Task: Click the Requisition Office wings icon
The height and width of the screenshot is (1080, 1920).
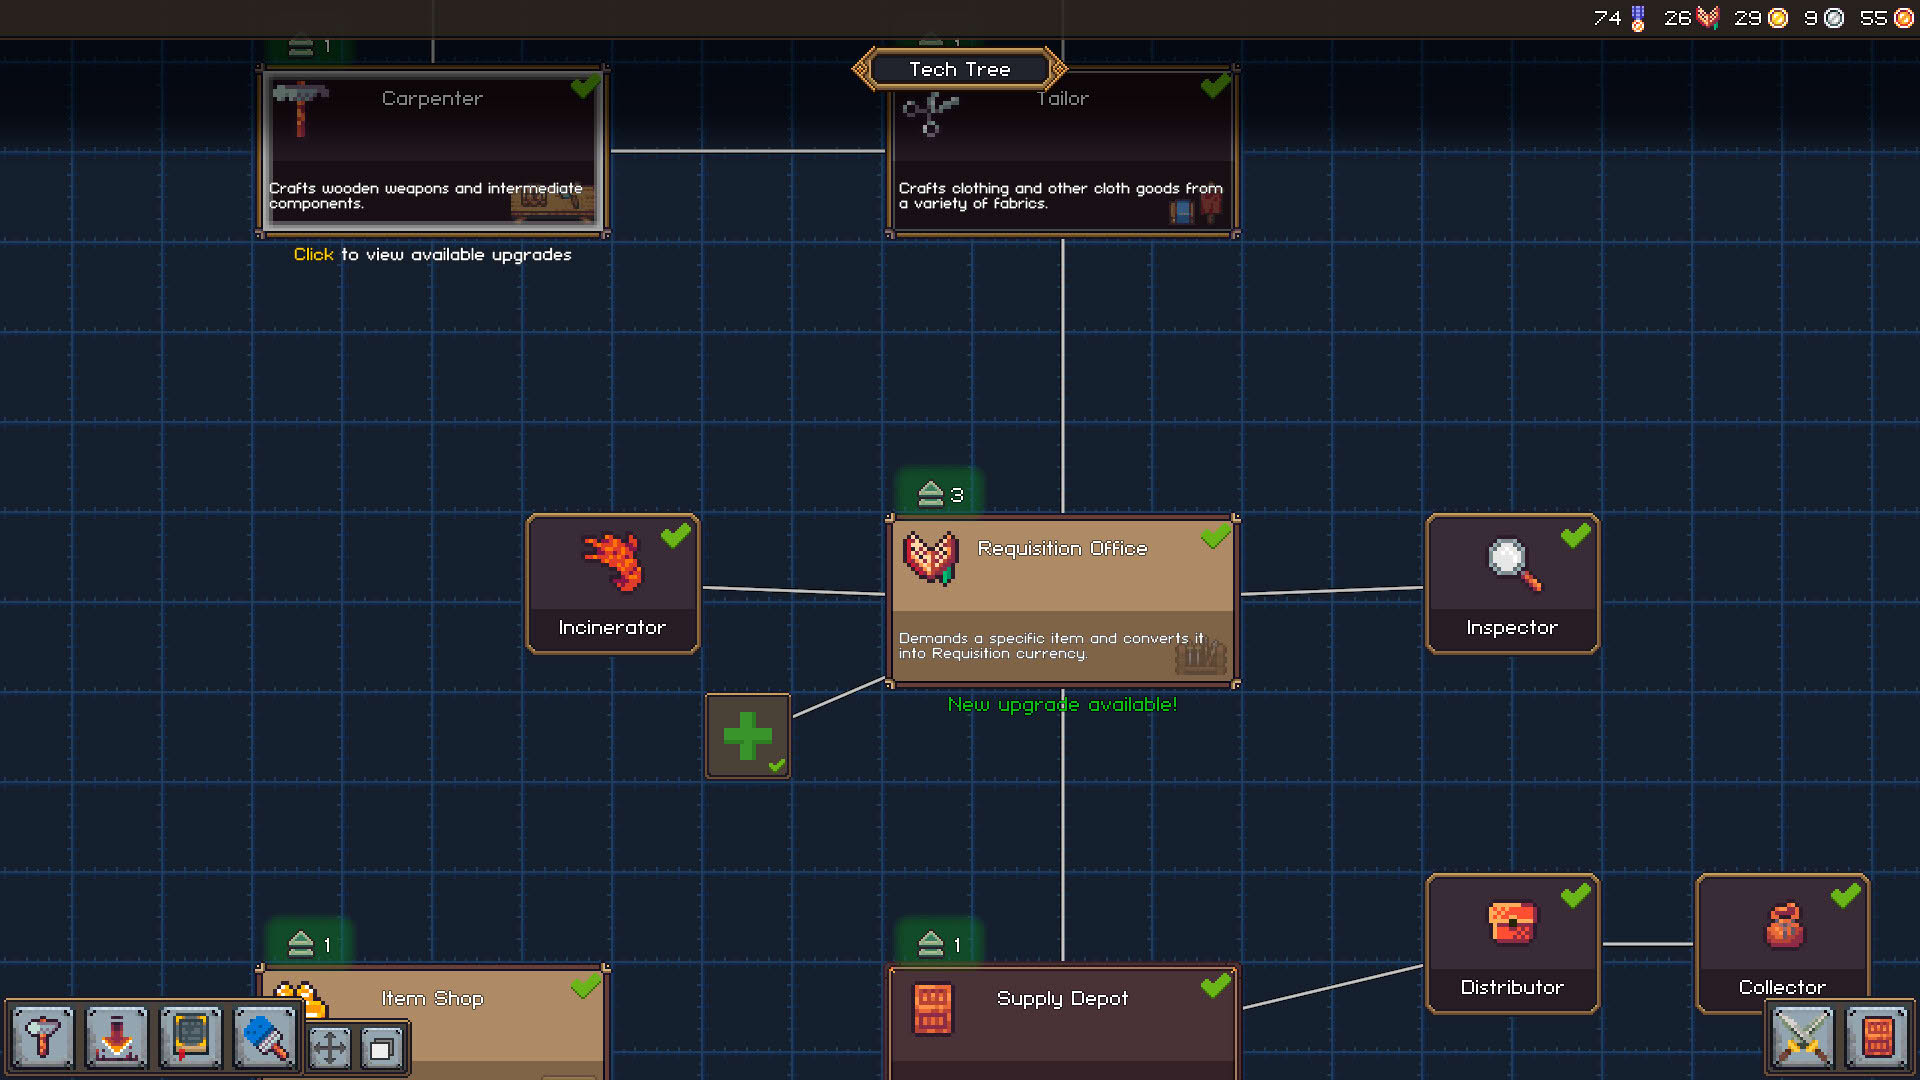Action: pos(931,558)
